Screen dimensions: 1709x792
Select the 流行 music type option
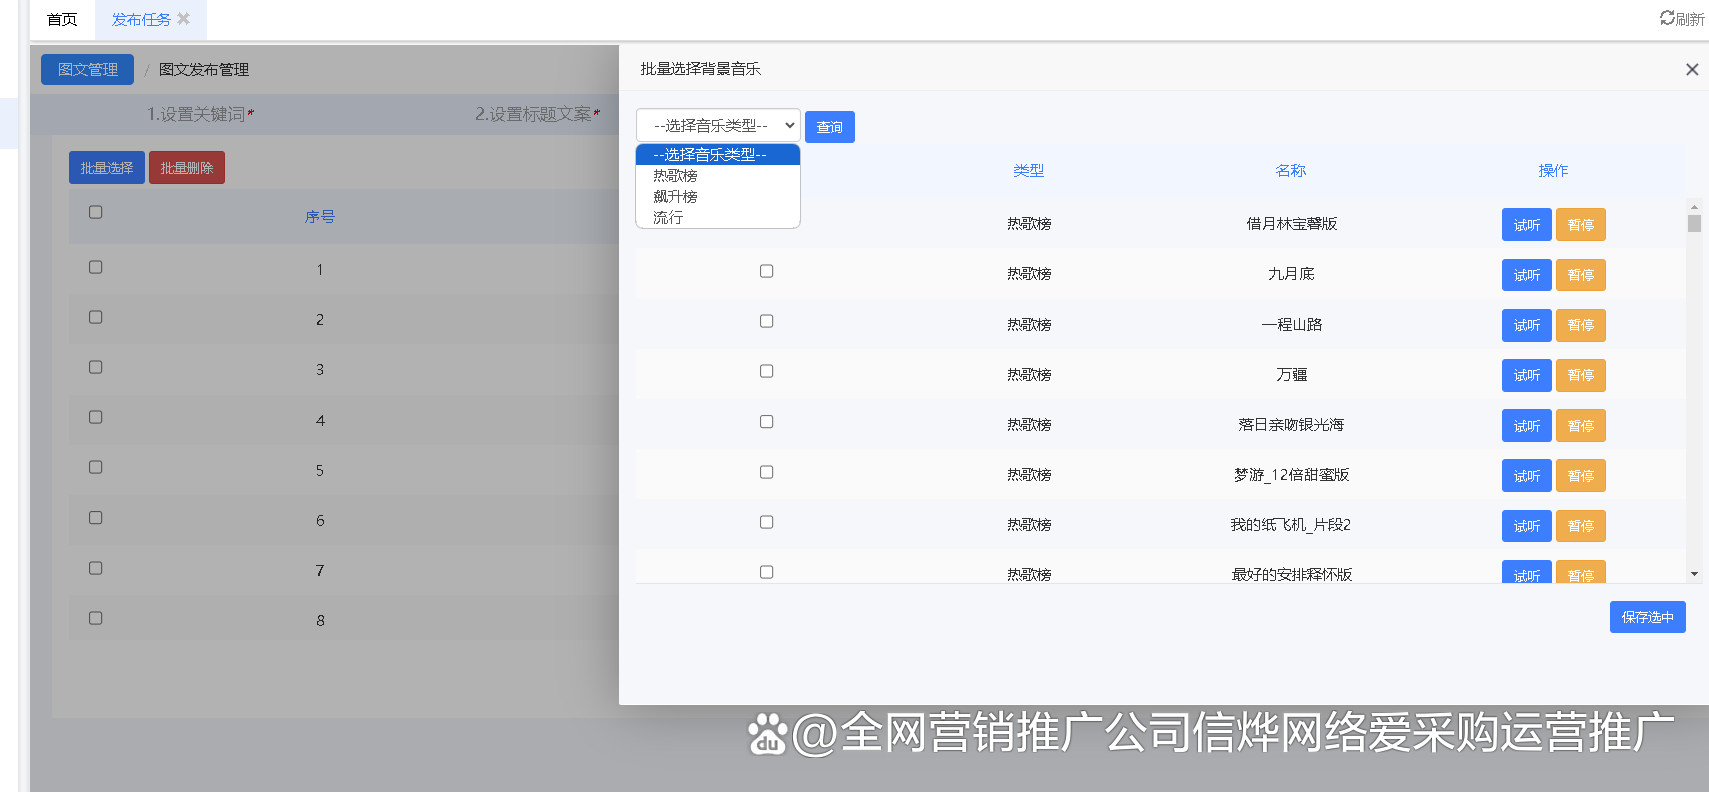tap(668, 218)
